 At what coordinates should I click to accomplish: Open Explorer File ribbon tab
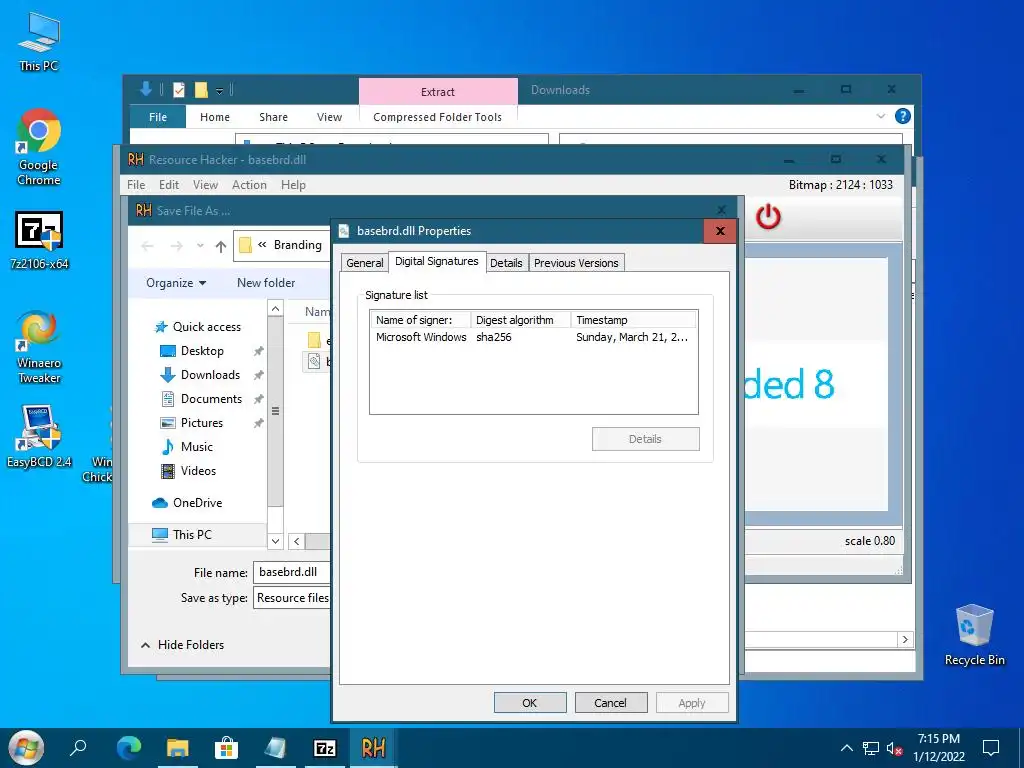pyautogui.click(x=158, y=117)
